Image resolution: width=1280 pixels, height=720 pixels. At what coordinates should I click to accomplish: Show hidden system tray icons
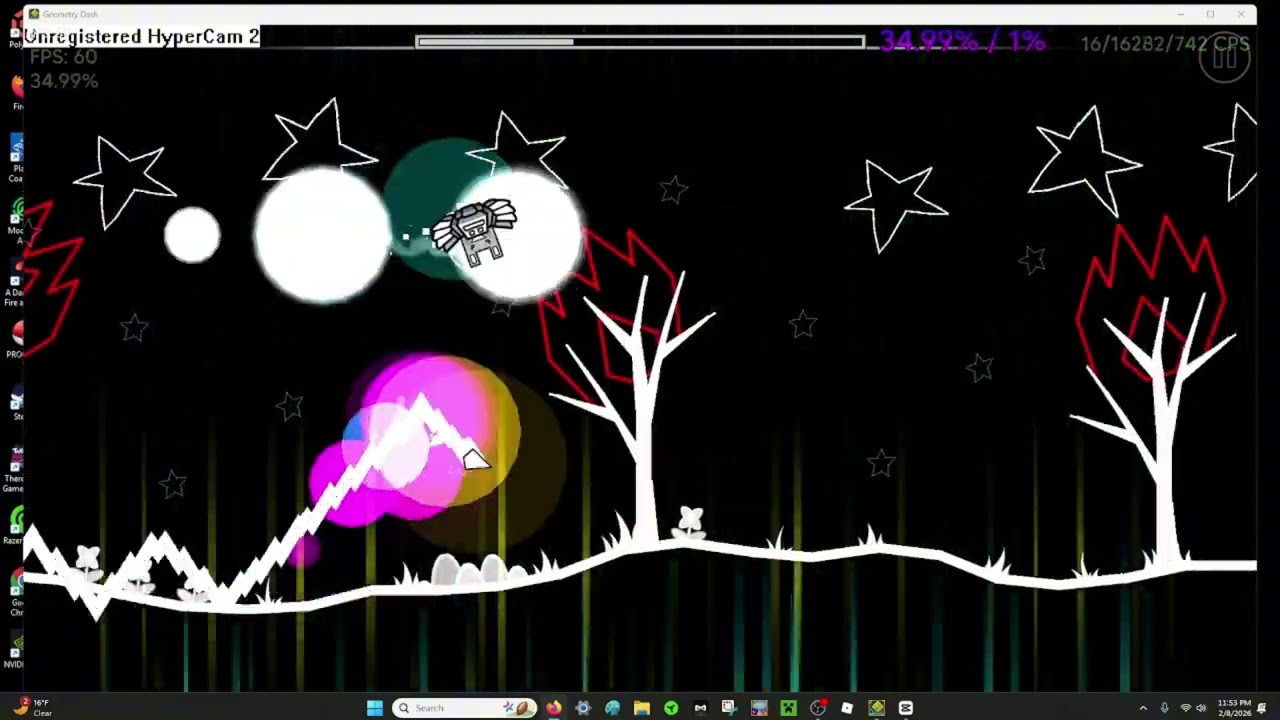click(1143, 708)
